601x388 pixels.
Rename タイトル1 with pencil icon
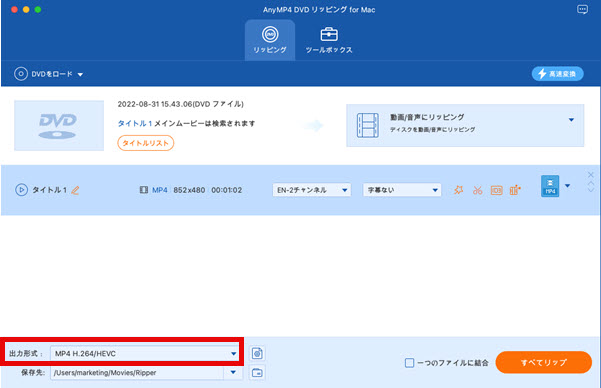pyautogui.click(x=76, y=190)
